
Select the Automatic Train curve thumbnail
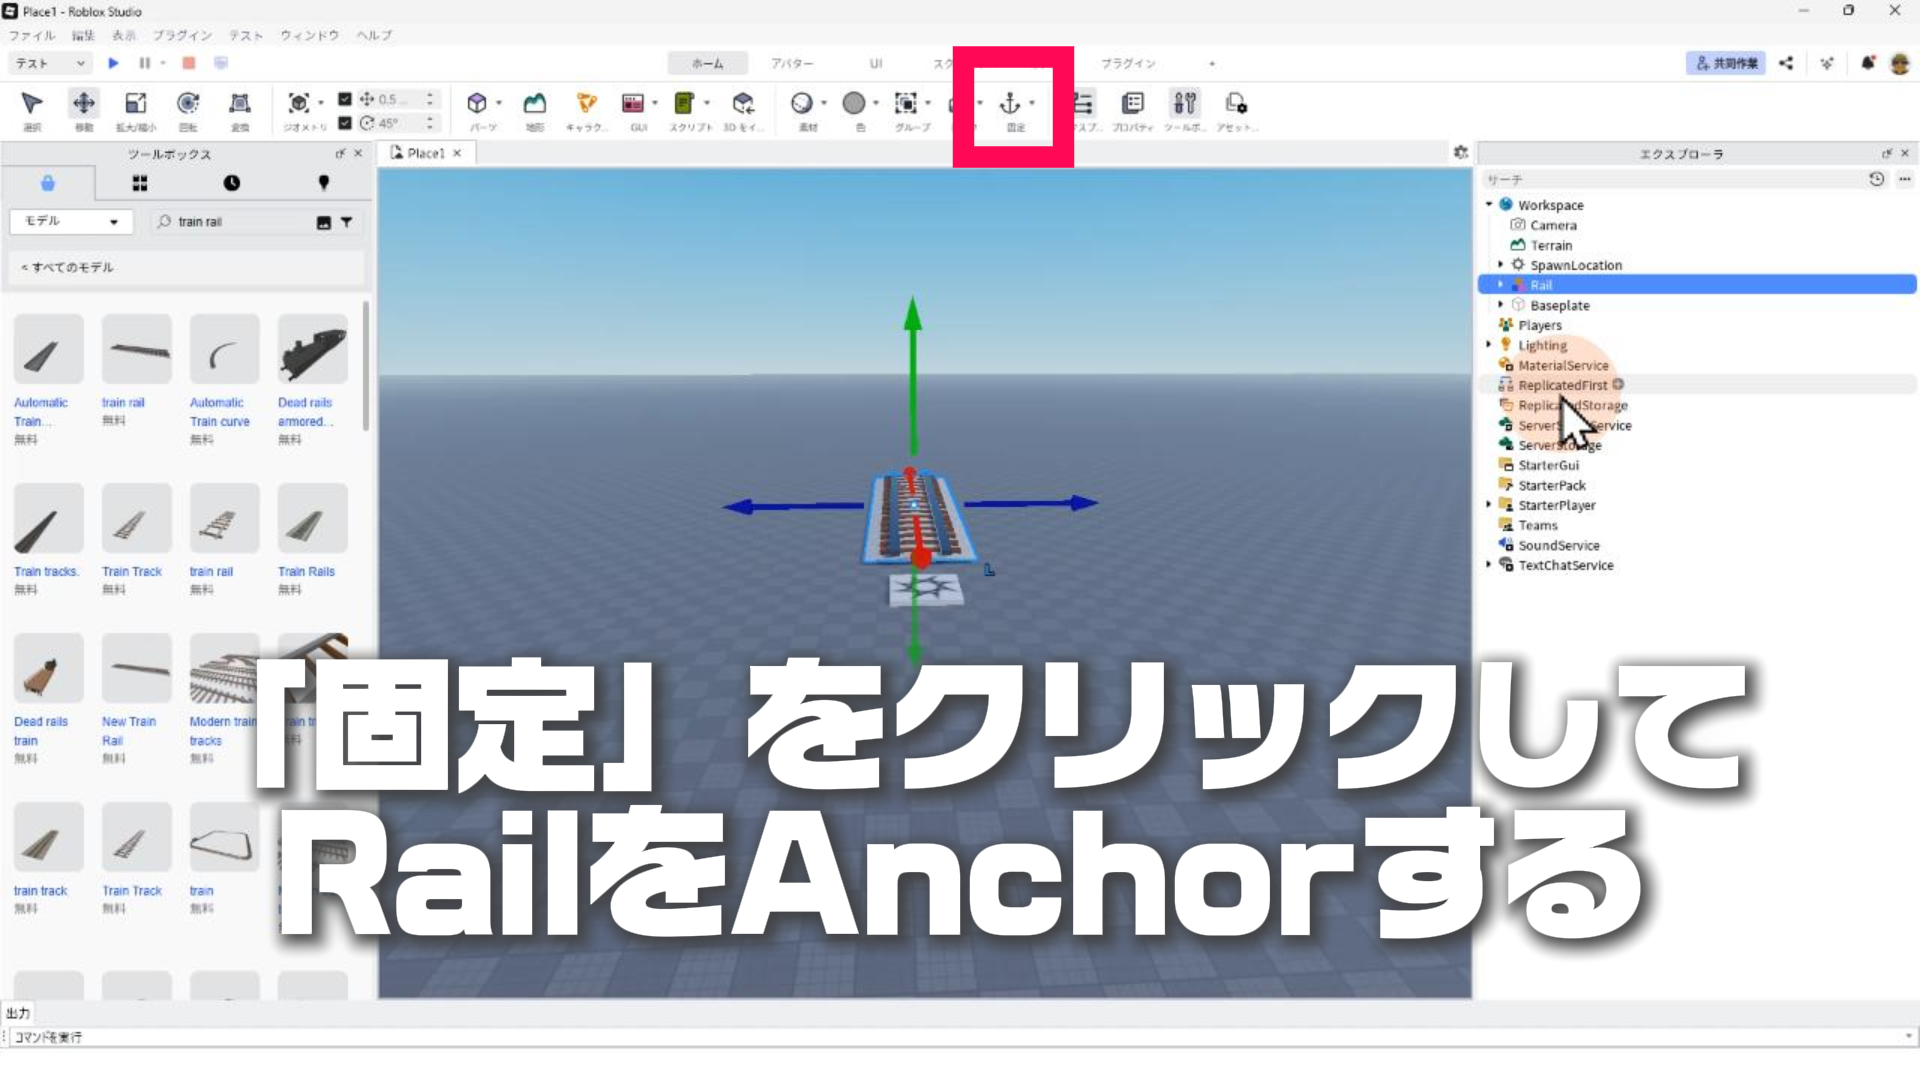pyautogui.click(x=224, y=350)
